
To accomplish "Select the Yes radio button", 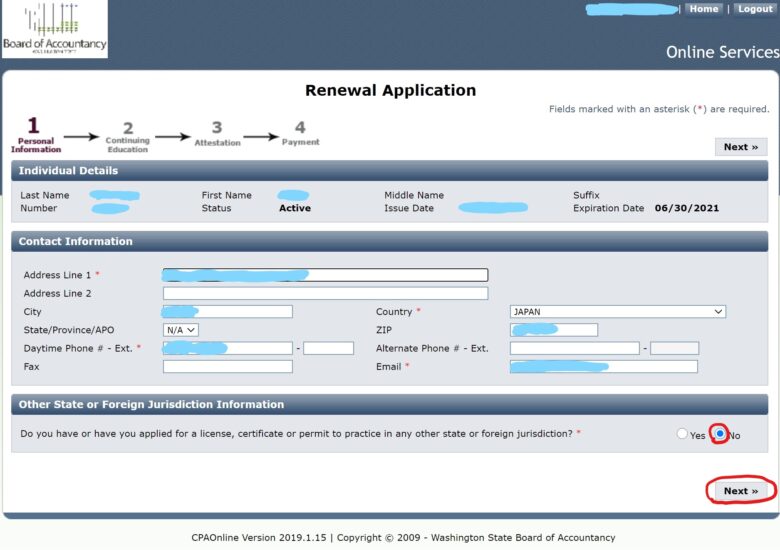I will [x=682, y=434].
